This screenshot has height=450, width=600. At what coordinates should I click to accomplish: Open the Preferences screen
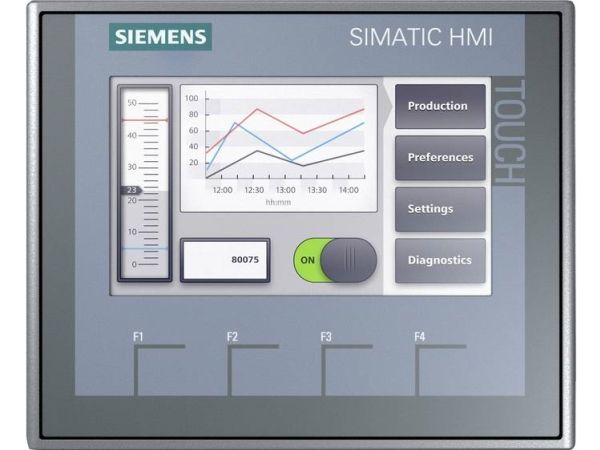pos(440,157)
